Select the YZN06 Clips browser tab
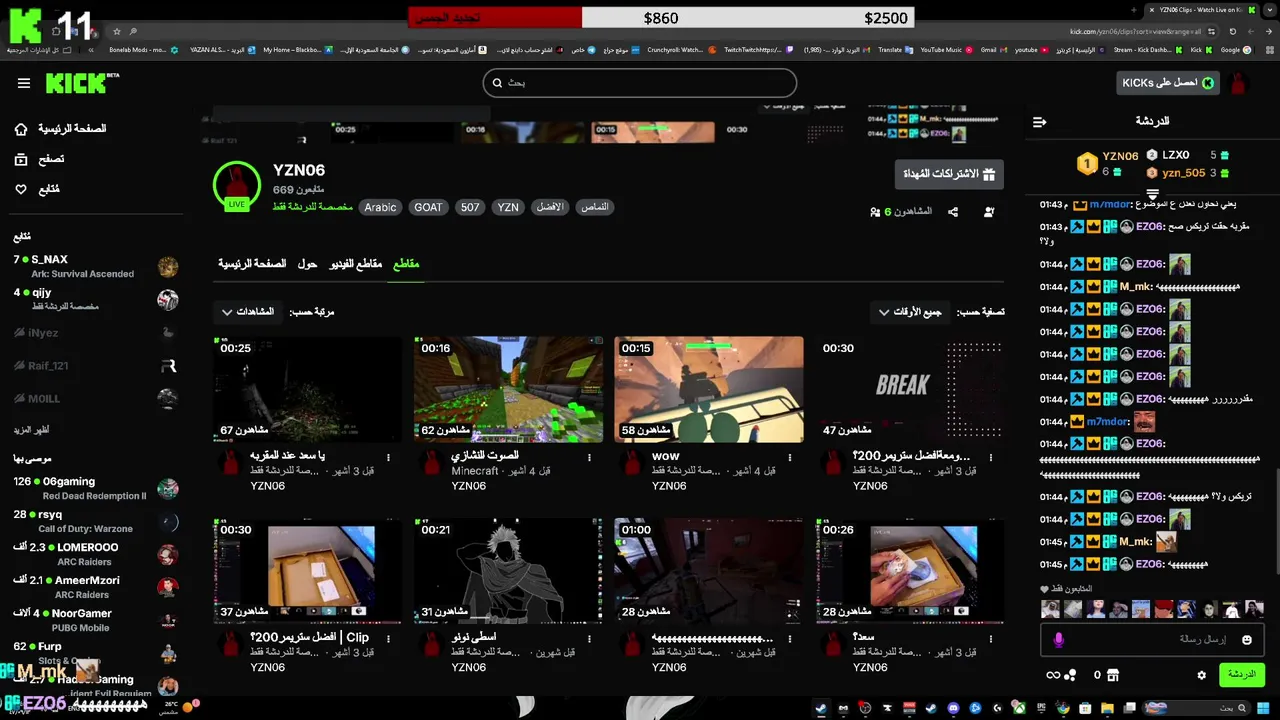The height and width of the screenshot is (720, 1280). (1204, 10)
